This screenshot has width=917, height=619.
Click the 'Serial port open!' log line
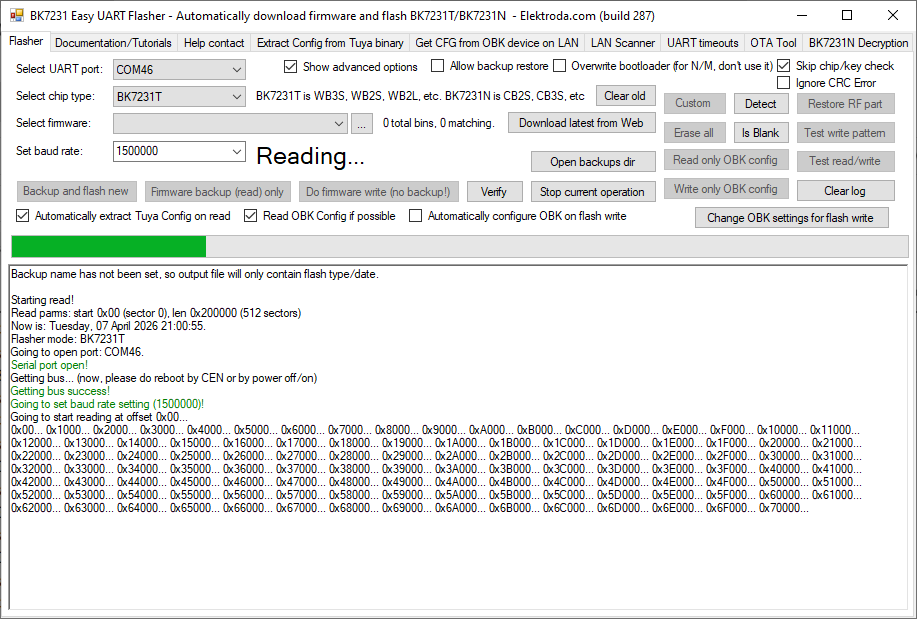pos(49,365)
